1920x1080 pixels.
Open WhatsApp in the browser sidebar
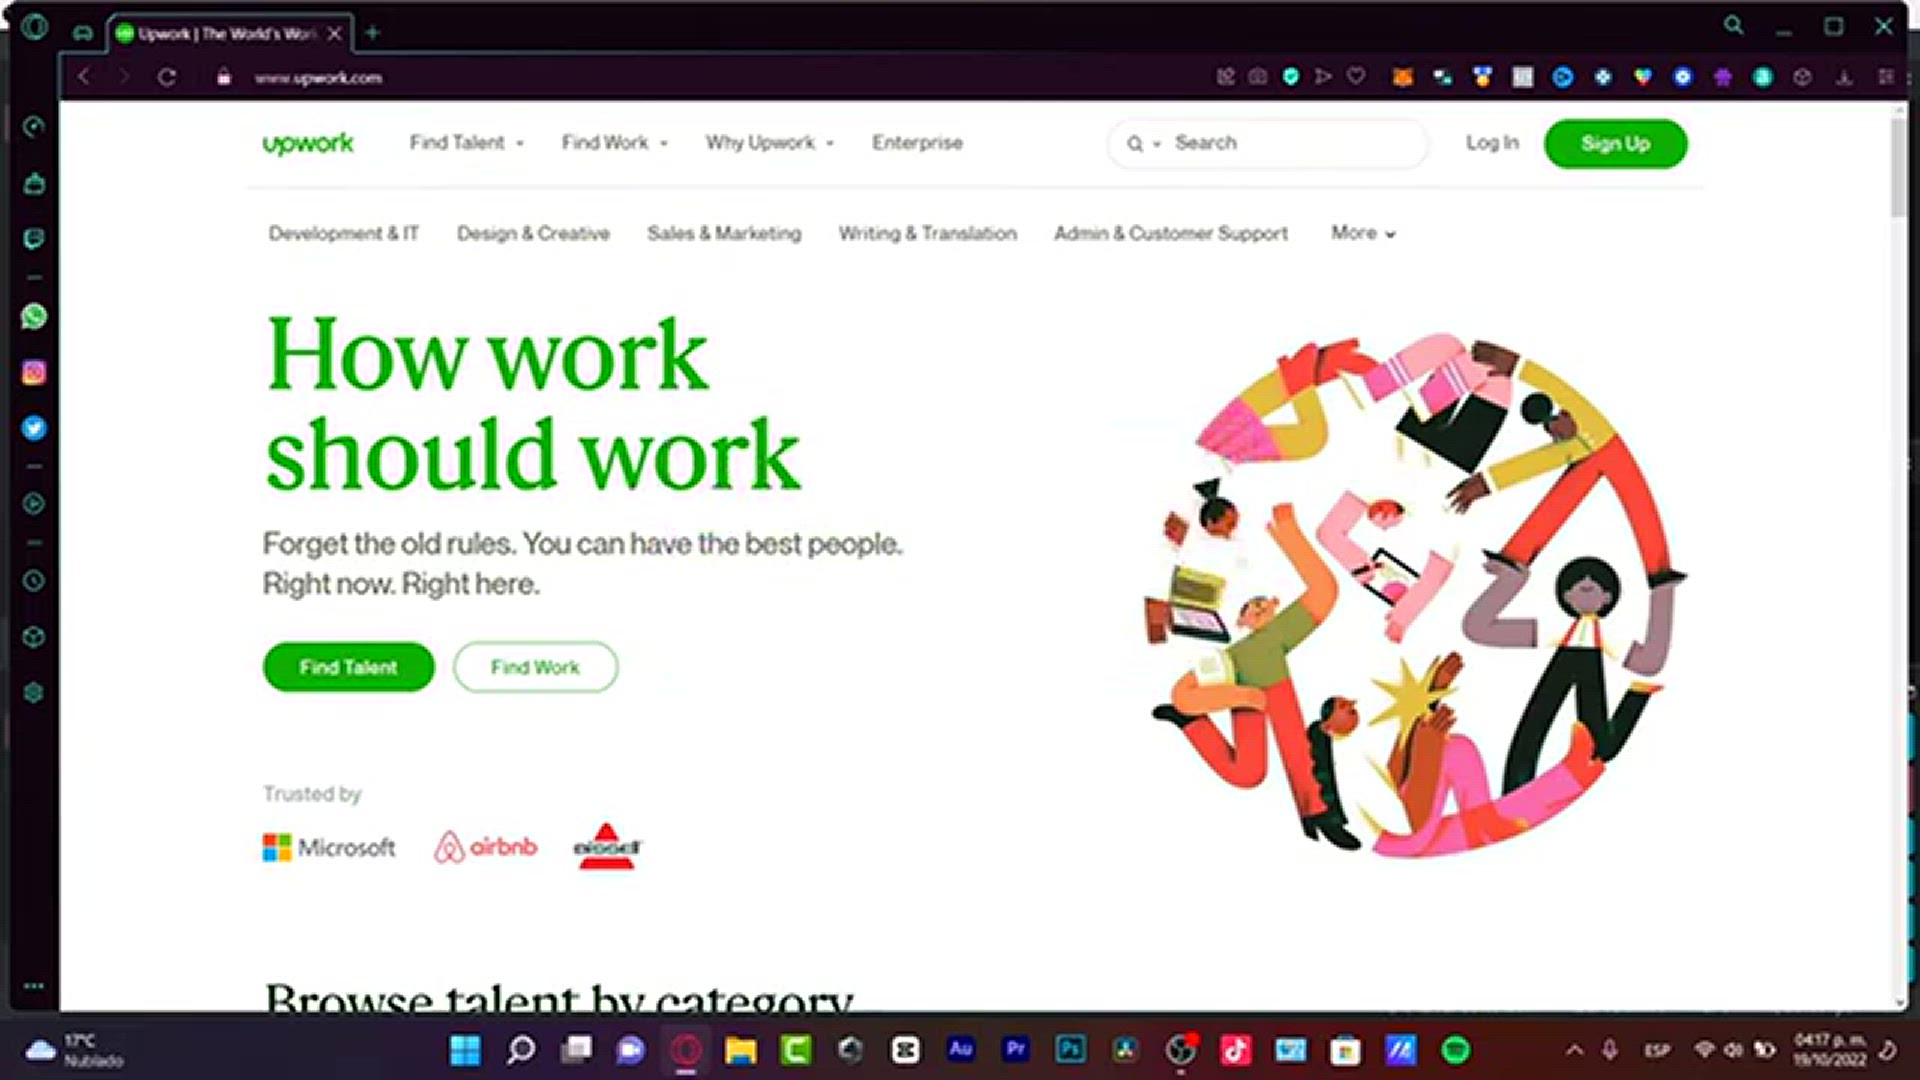[33, 316]
